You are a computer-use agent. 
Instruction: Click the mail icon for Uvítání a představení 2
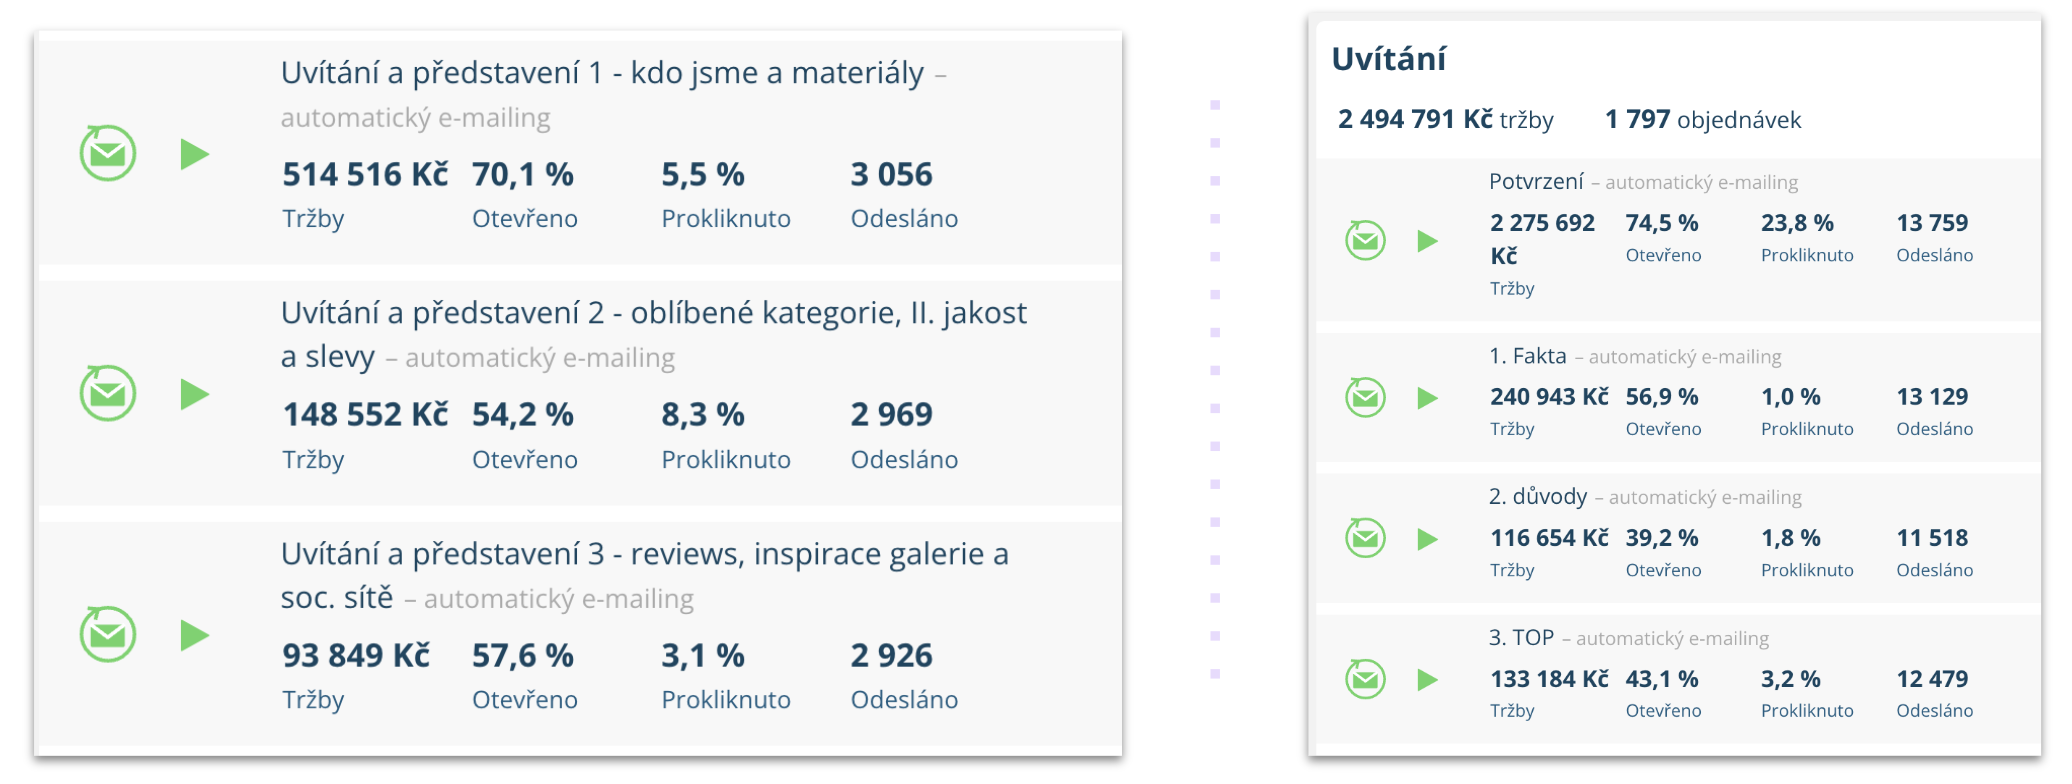(x=108, y=394)
